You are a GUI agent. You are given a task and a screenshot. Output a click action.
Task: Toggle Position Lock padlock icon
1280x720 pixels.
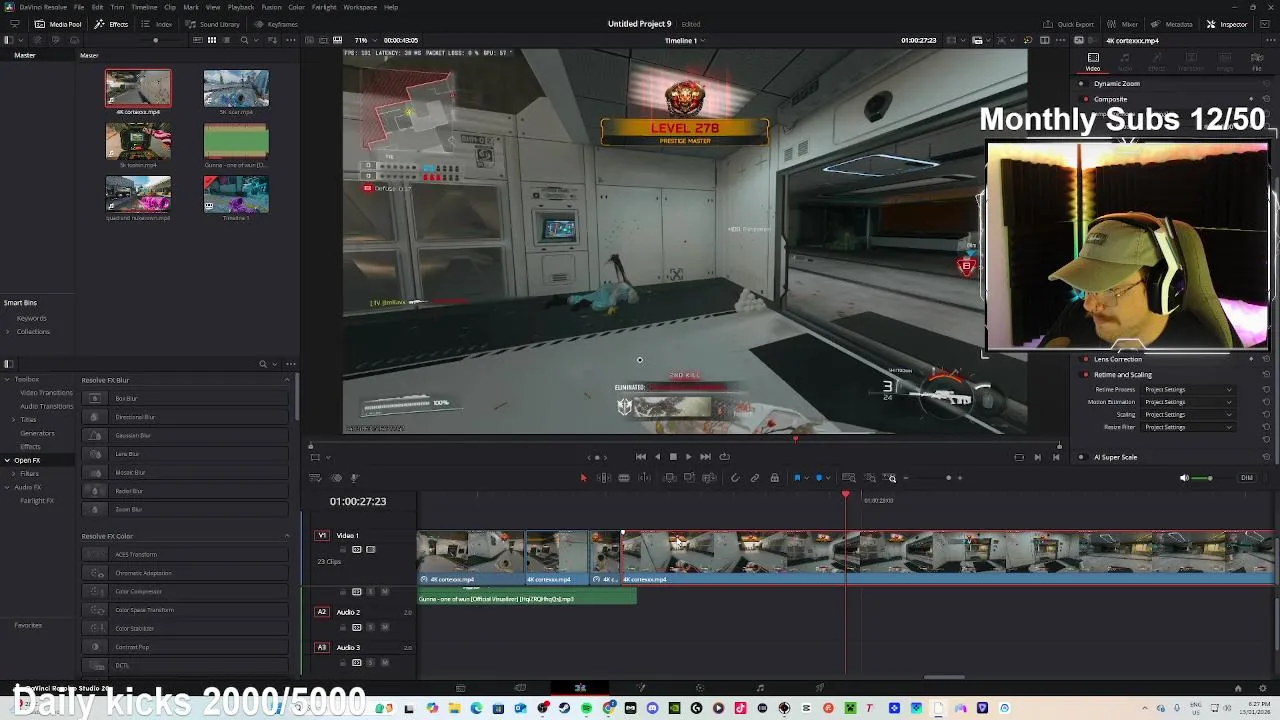(x=774, y=478)
